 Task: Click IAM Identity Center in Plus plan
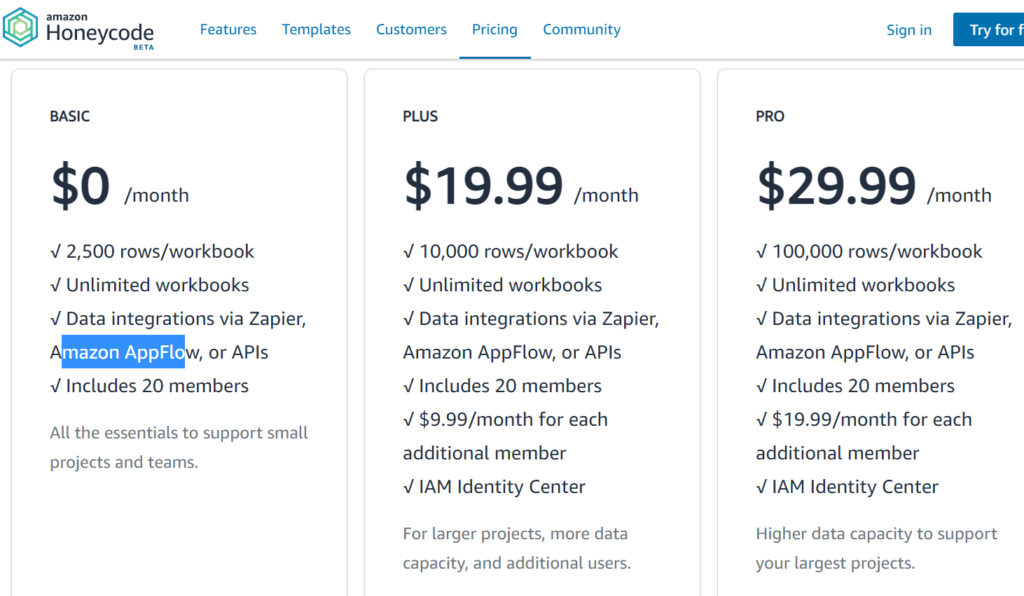click(x=502, y=487)
